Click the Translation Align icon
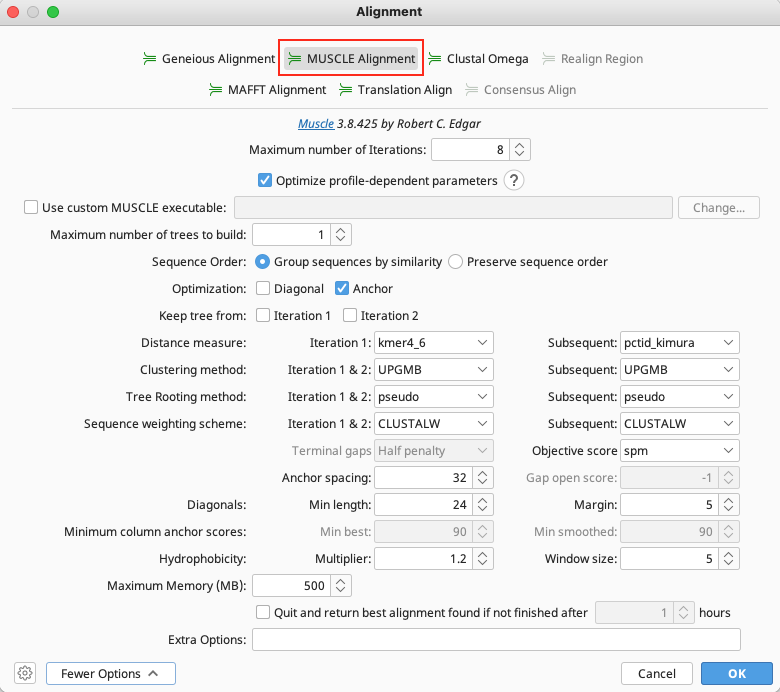This screenshot has width=780, height=692. coord(346,90)
